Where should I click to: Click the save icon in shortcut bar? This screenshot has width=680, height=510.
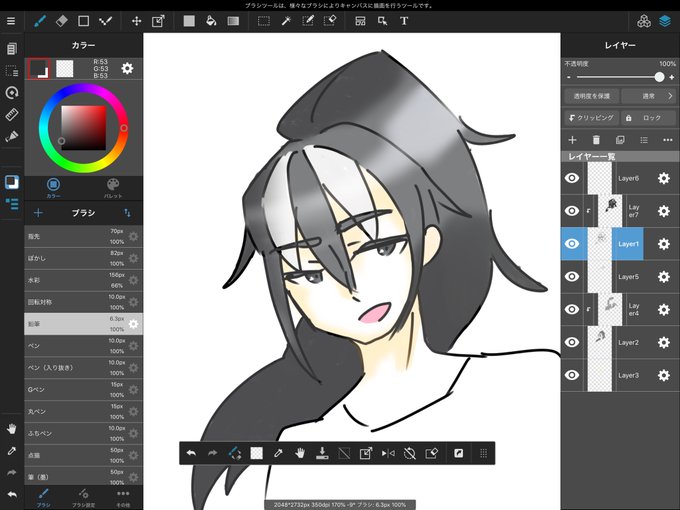pos(322,454)
